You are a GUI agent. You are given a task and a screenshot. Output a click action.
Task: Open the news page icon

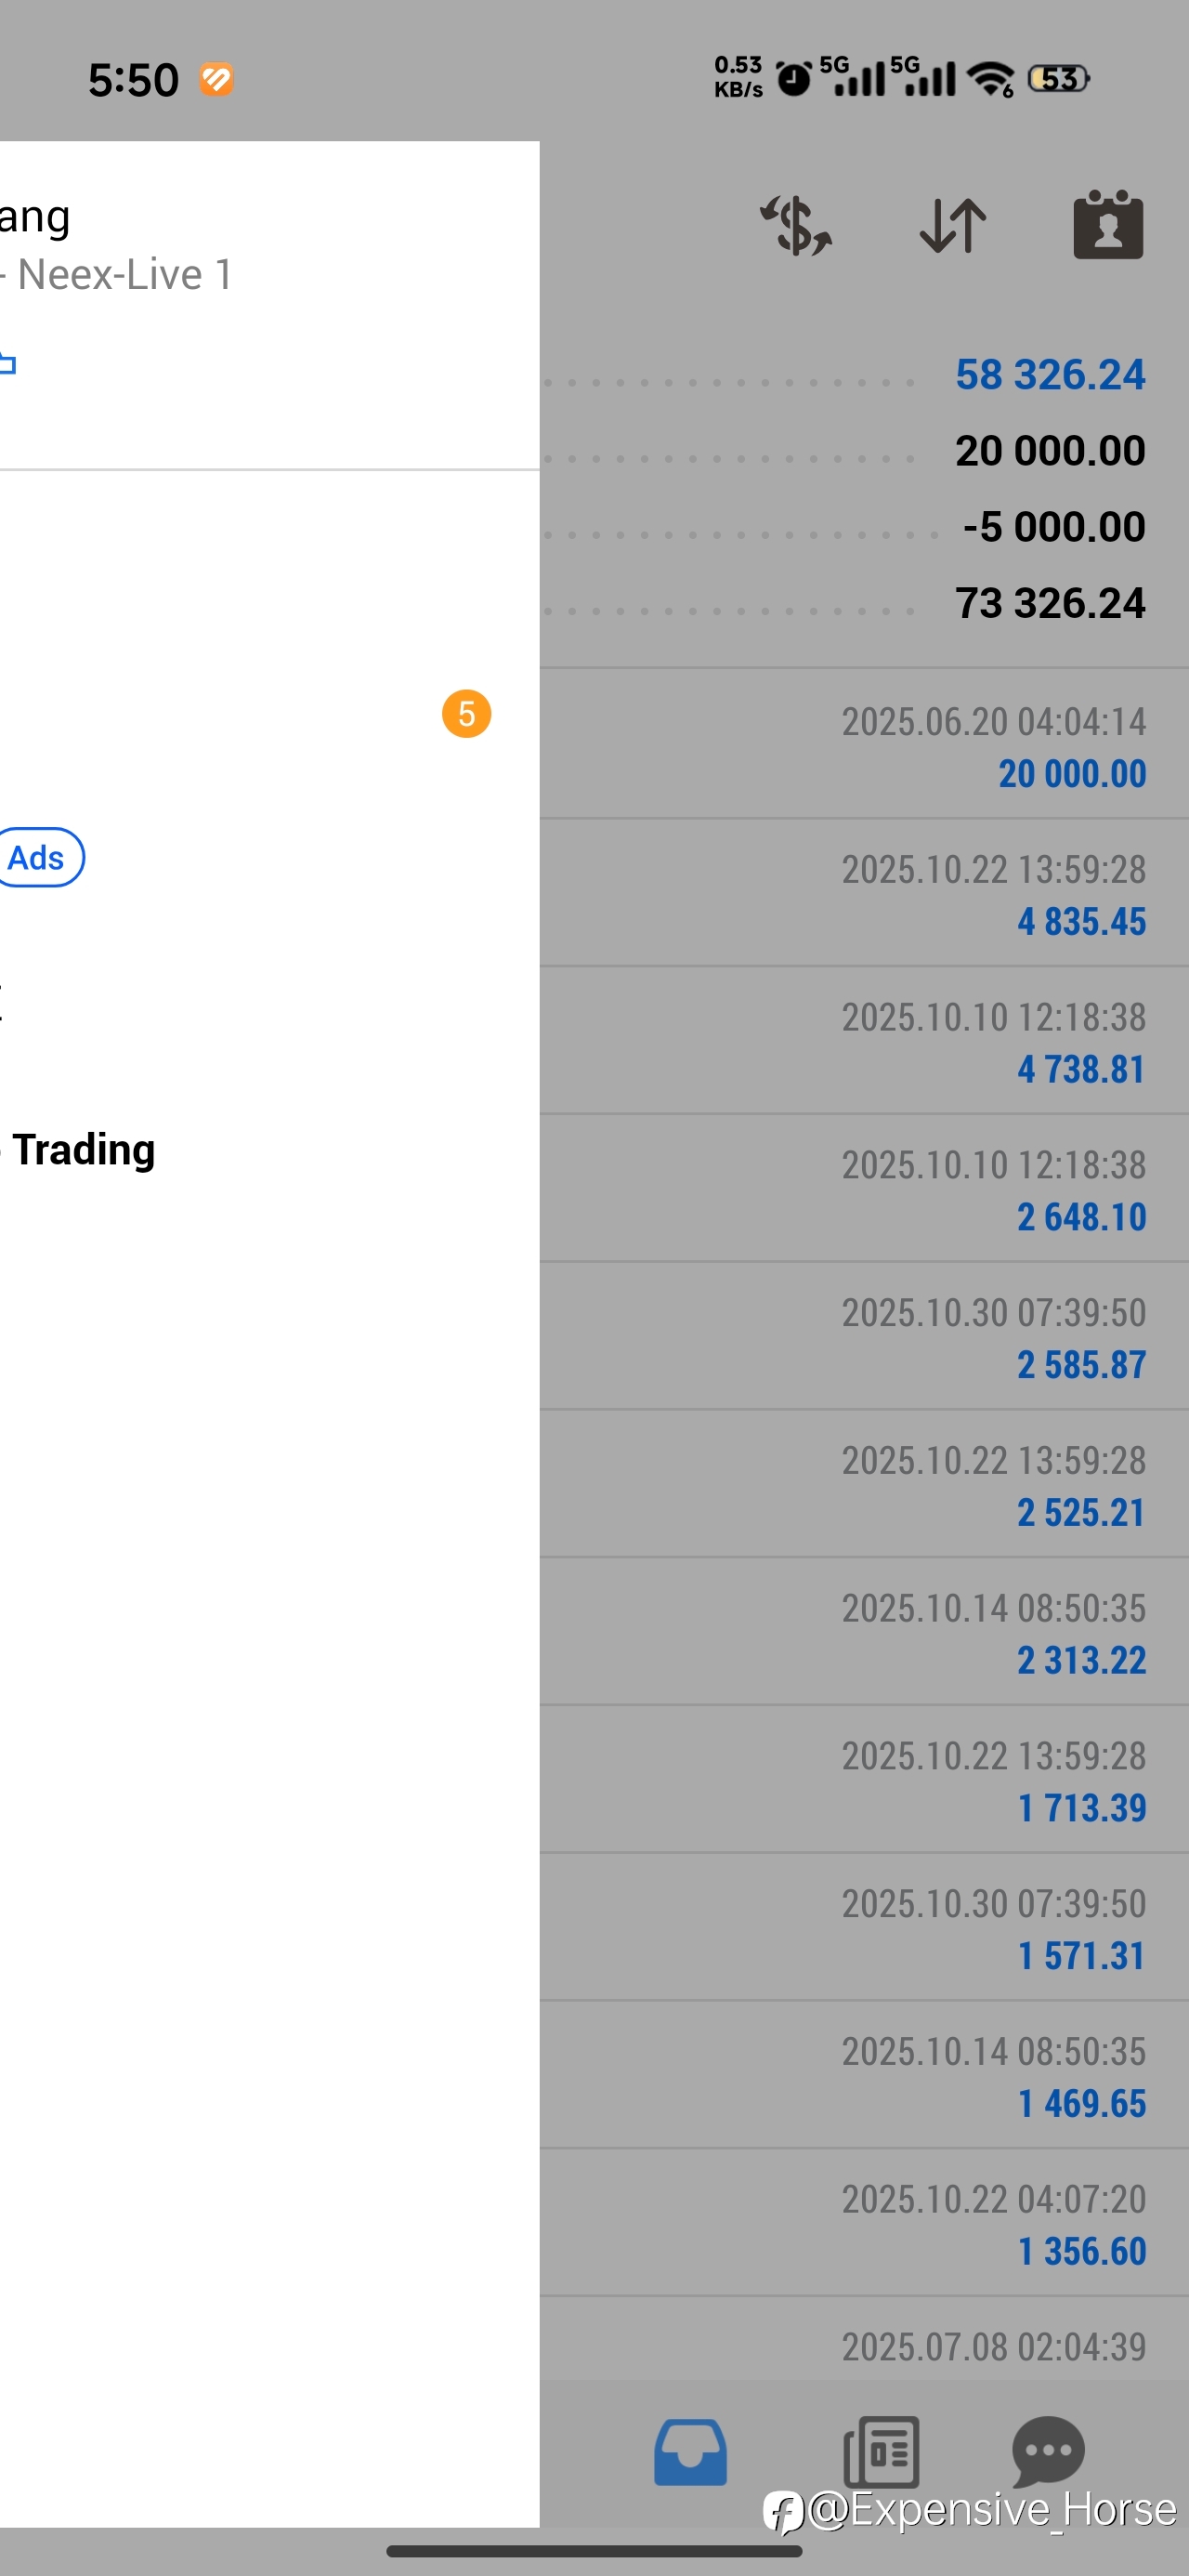tap(882, 2452)
